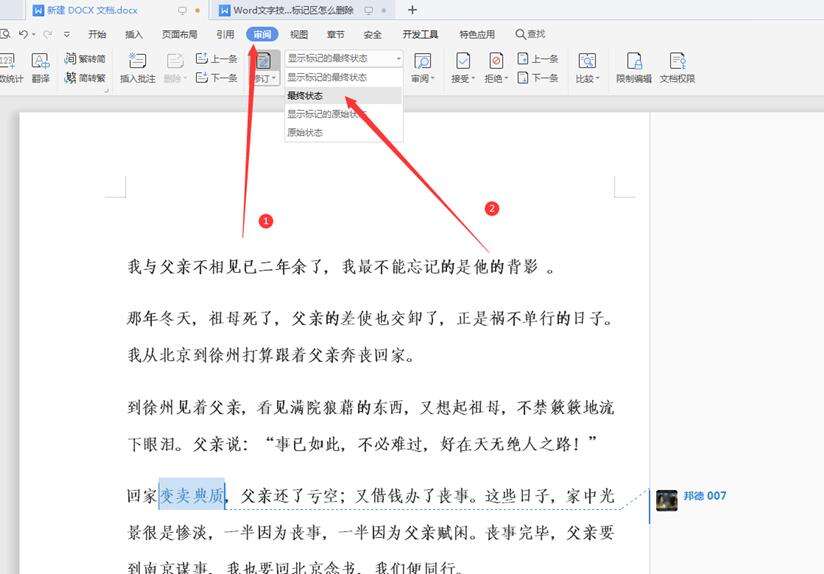The width and height of the screenshot is (824, 574).
Task: Open the 页面布局 ribbon tab
Action: click(180, 34)
